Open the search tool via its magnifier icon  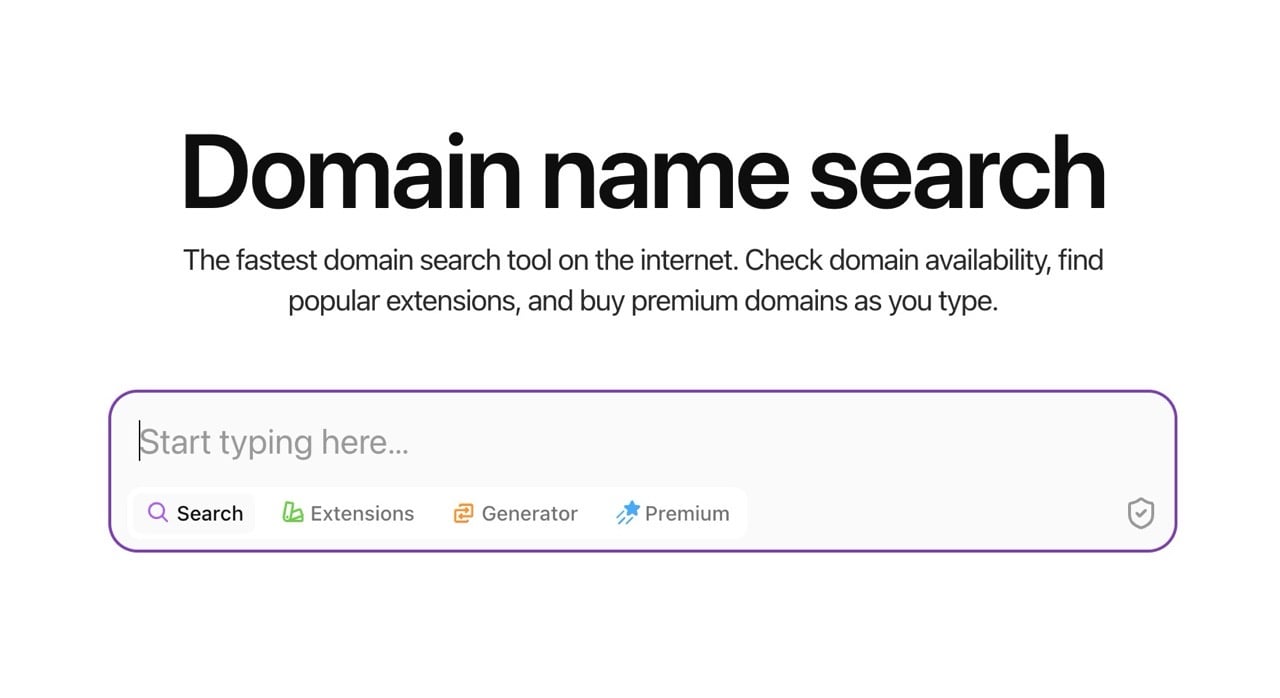[158, 513]
